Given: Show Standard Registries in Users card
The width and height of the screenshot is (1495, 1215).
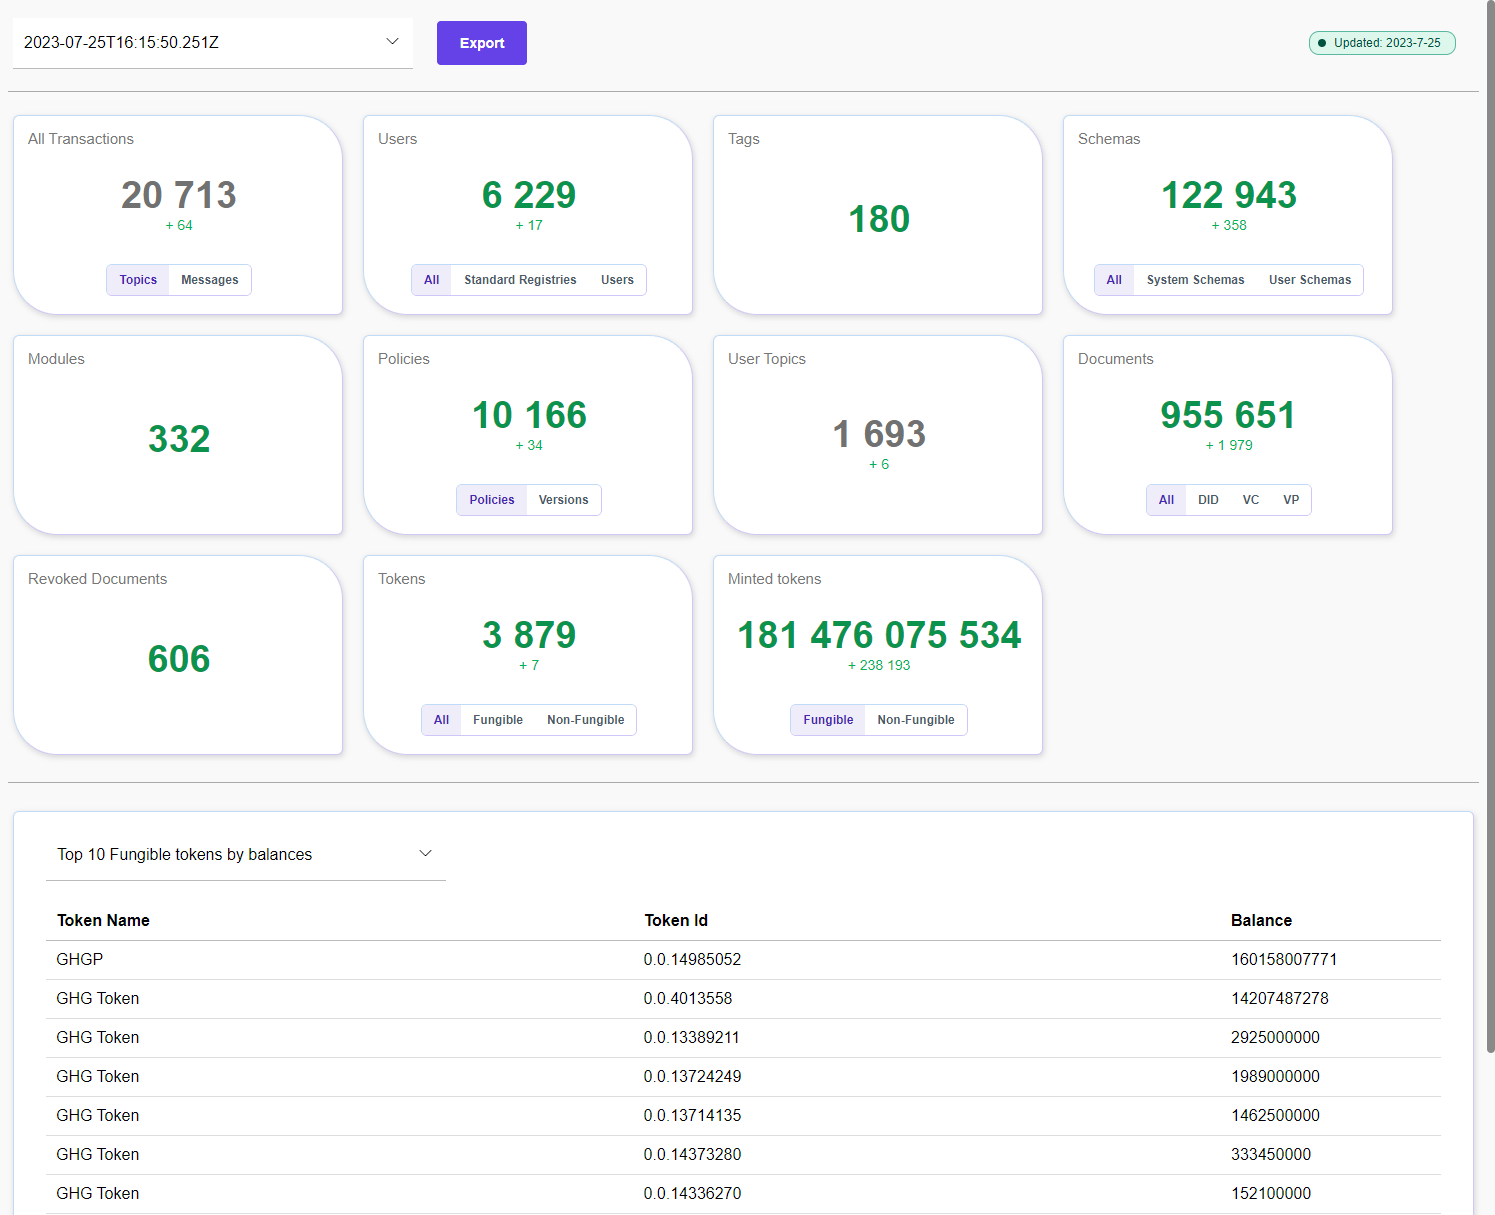Looking at the screenshot, I should (519, 280).
